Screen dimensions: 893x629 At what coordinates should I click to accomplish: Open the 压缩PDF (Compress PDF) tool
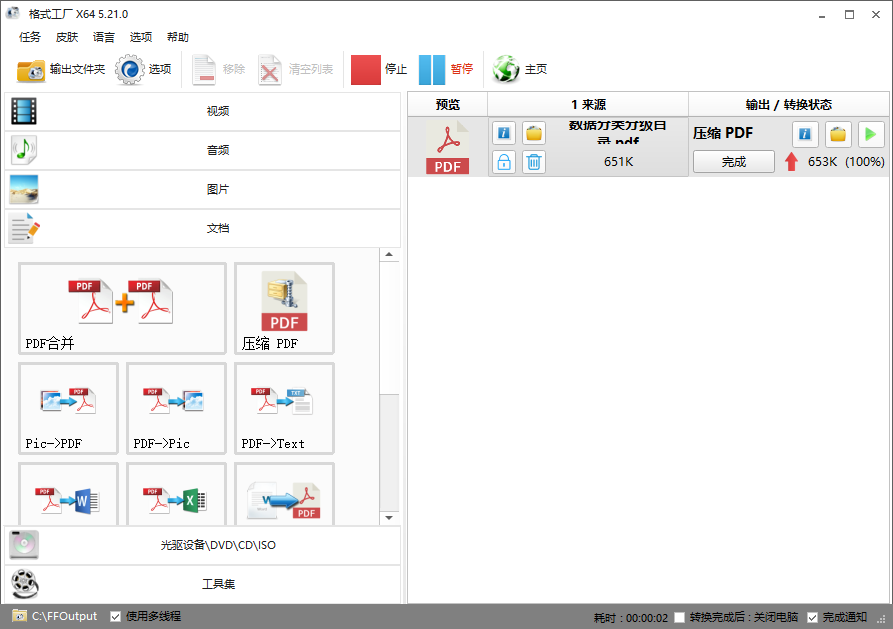[x=284, y=308]
